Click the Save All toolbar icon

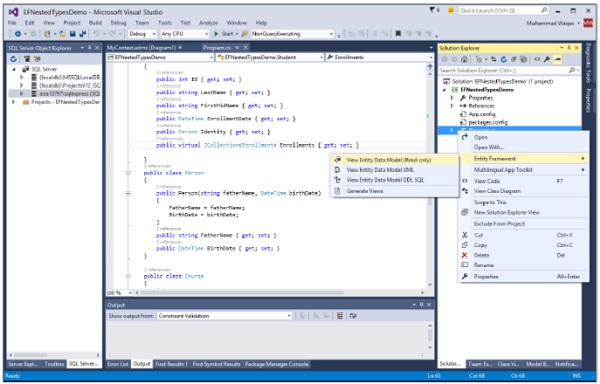pyautogui.click(x=82, y=34)
